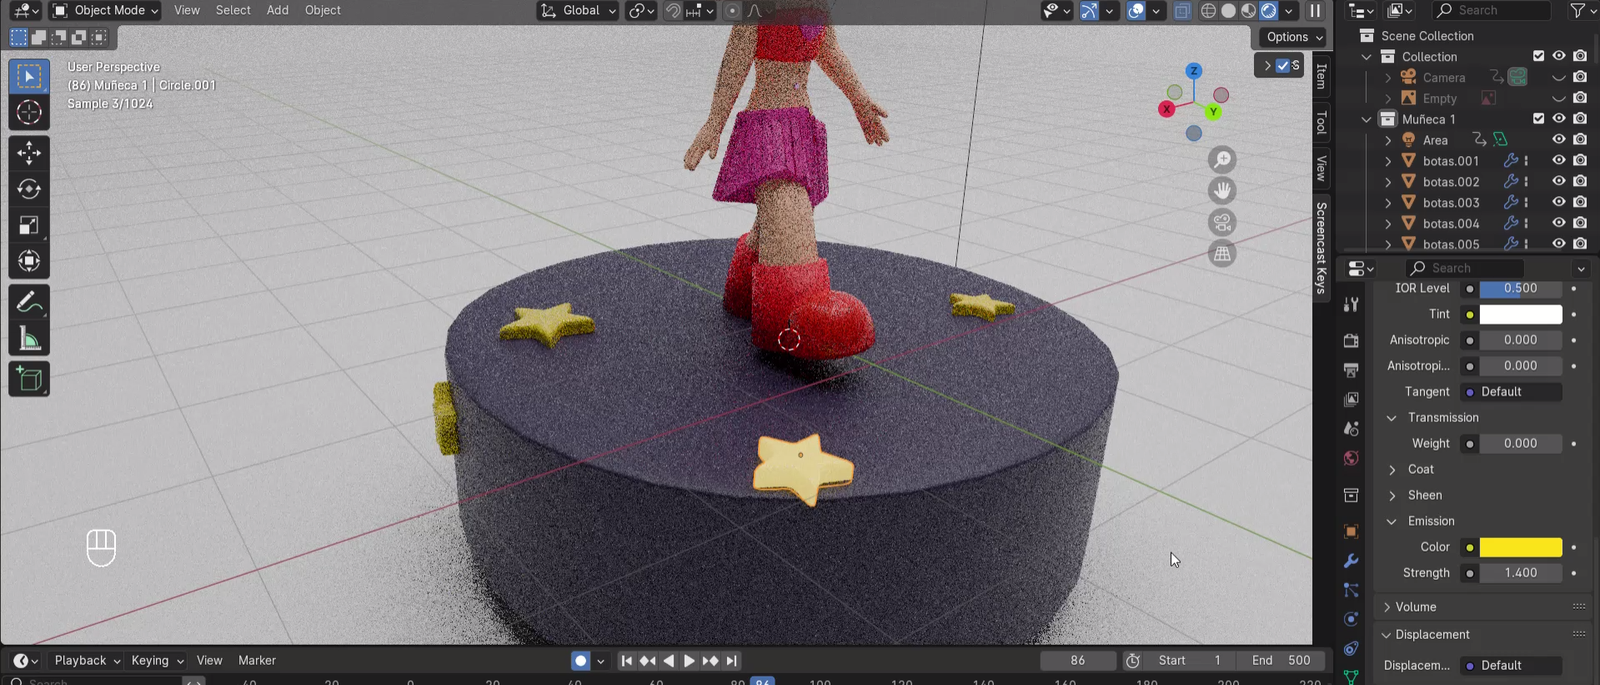Activate the Rotate tool
The width and height of the screenshot is (1600, 685).
29,189
